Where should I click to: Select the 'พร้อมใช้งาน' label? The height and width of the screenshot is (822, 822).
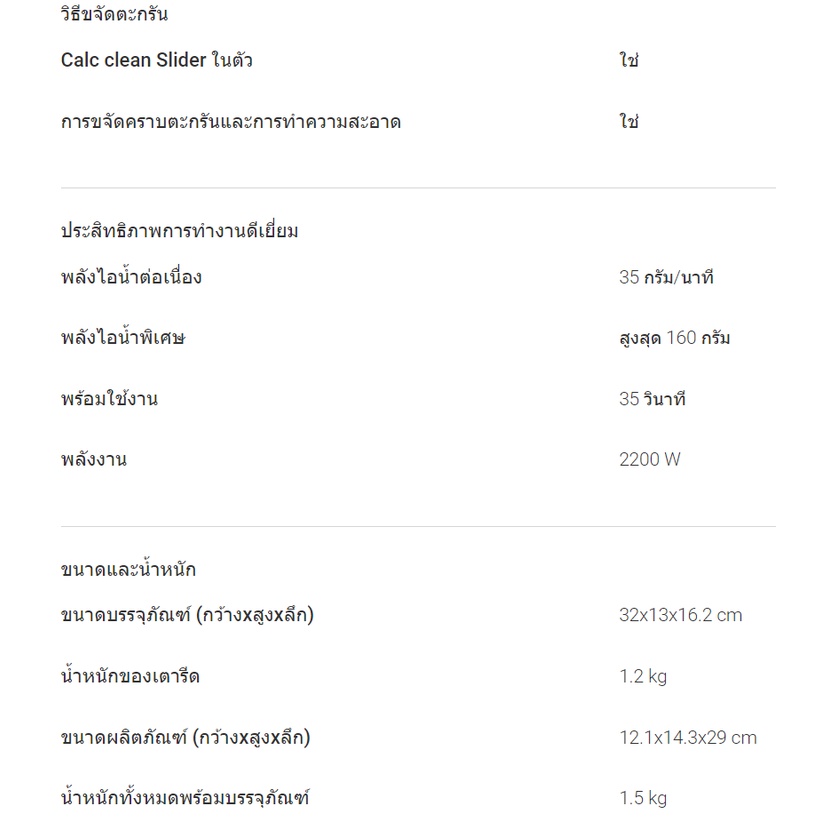point(109,398)
